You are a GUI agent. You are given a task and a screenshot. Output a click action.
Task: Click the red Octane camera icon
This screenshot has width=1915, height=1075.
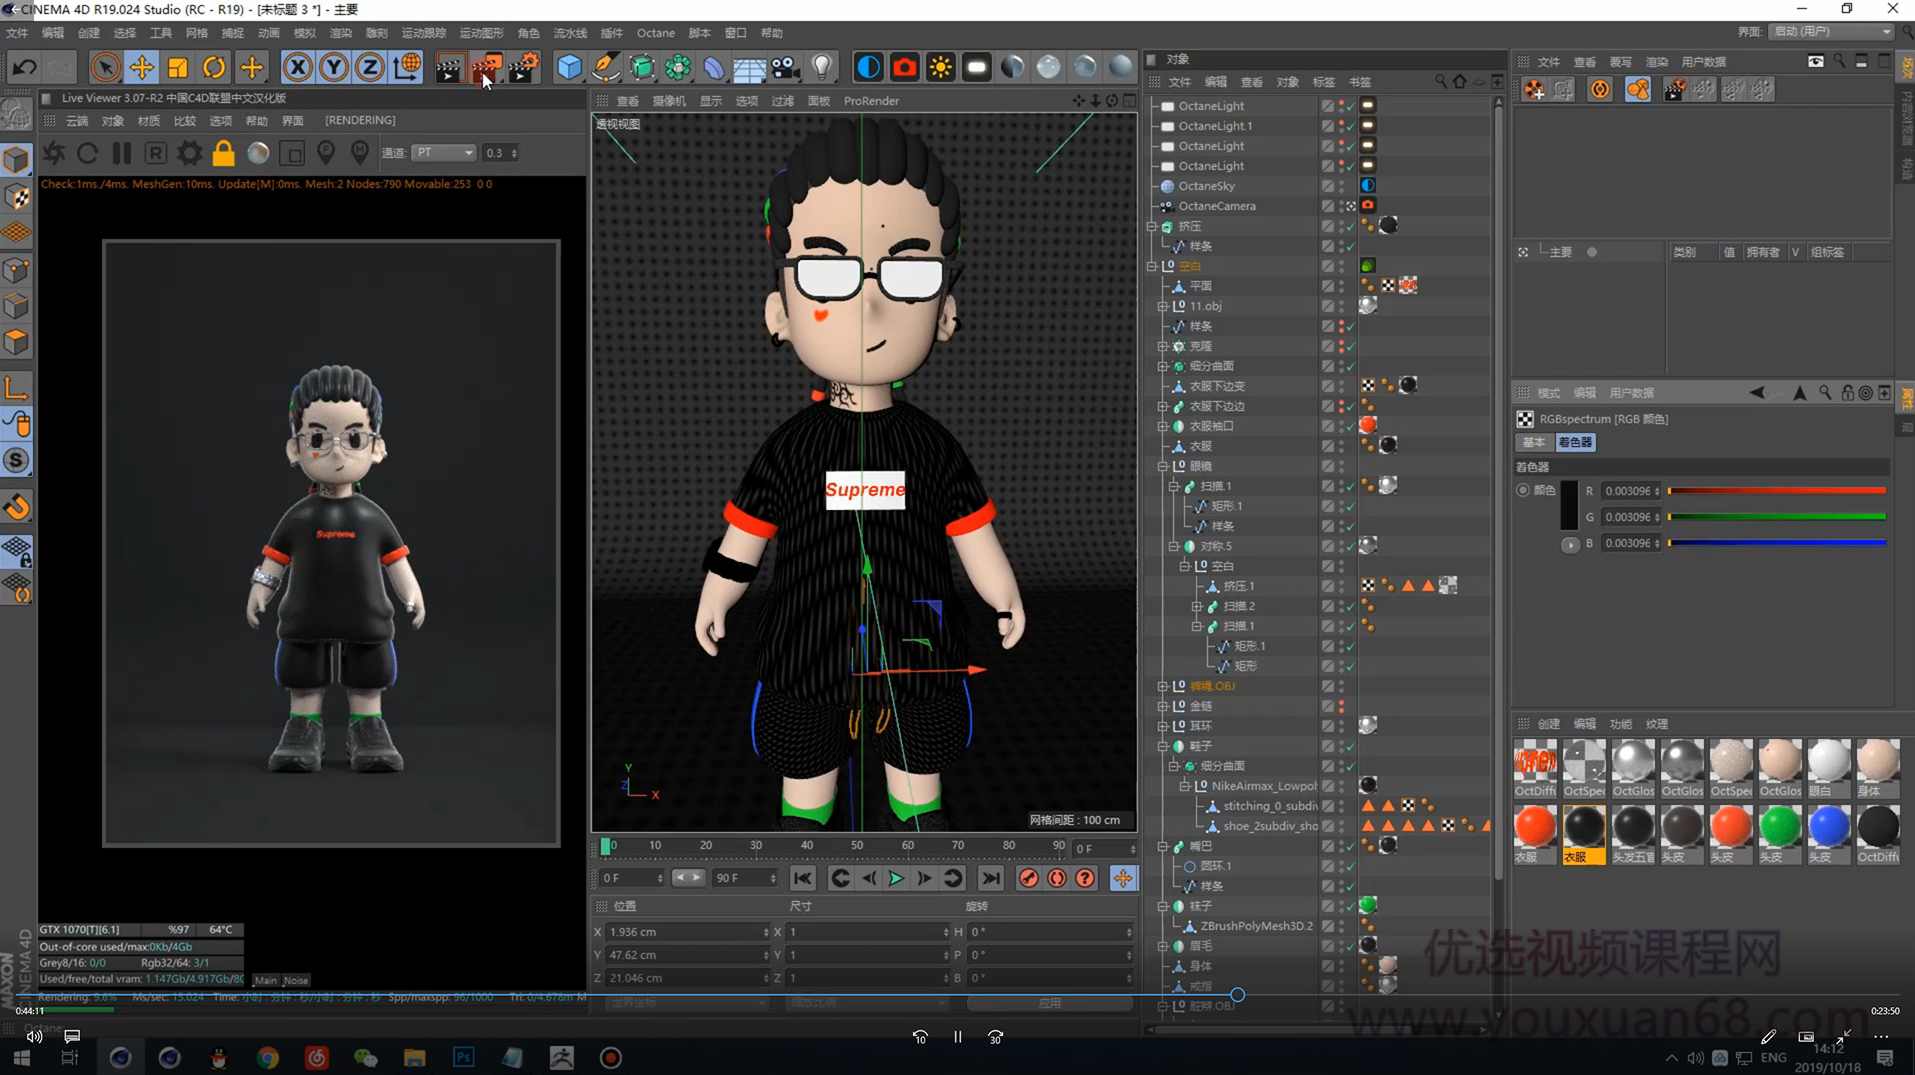904,67
